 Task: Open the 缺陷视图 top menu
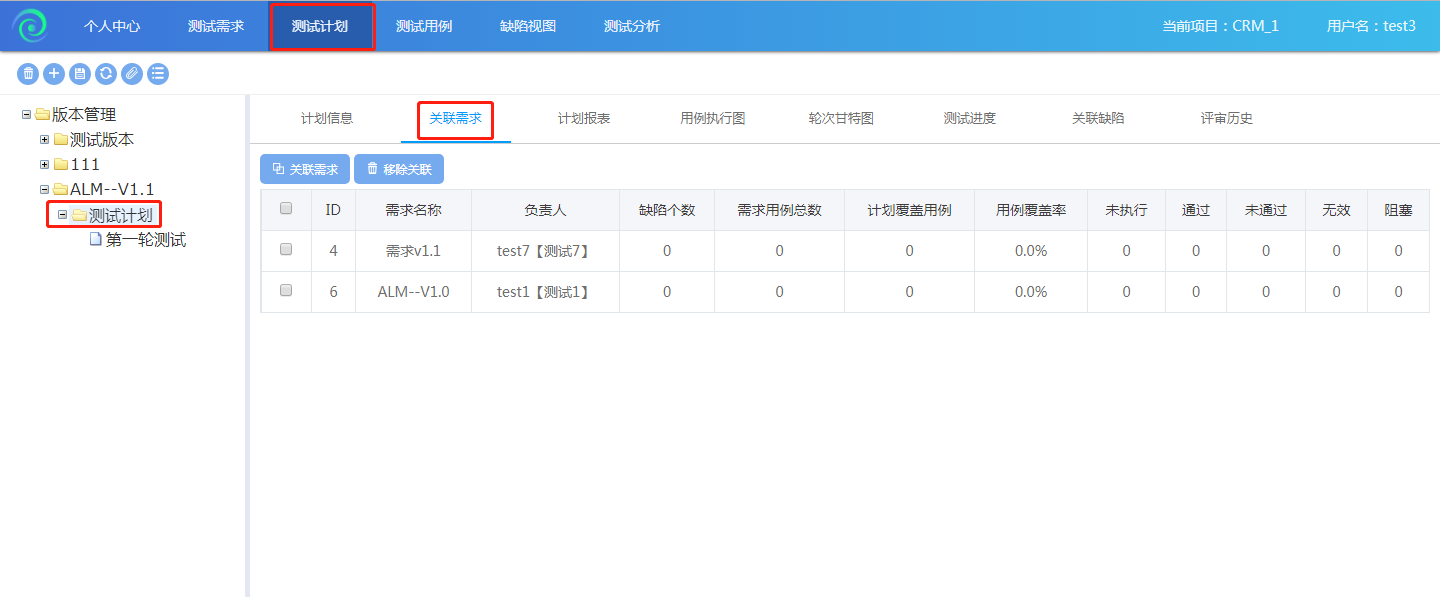pyautogui.click(x=528, y=26)
